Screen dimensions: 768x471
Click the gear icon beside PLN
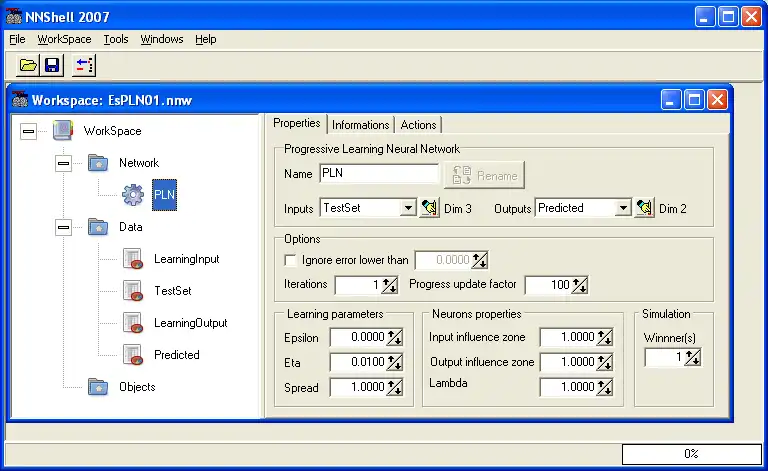tap(133, 195)
